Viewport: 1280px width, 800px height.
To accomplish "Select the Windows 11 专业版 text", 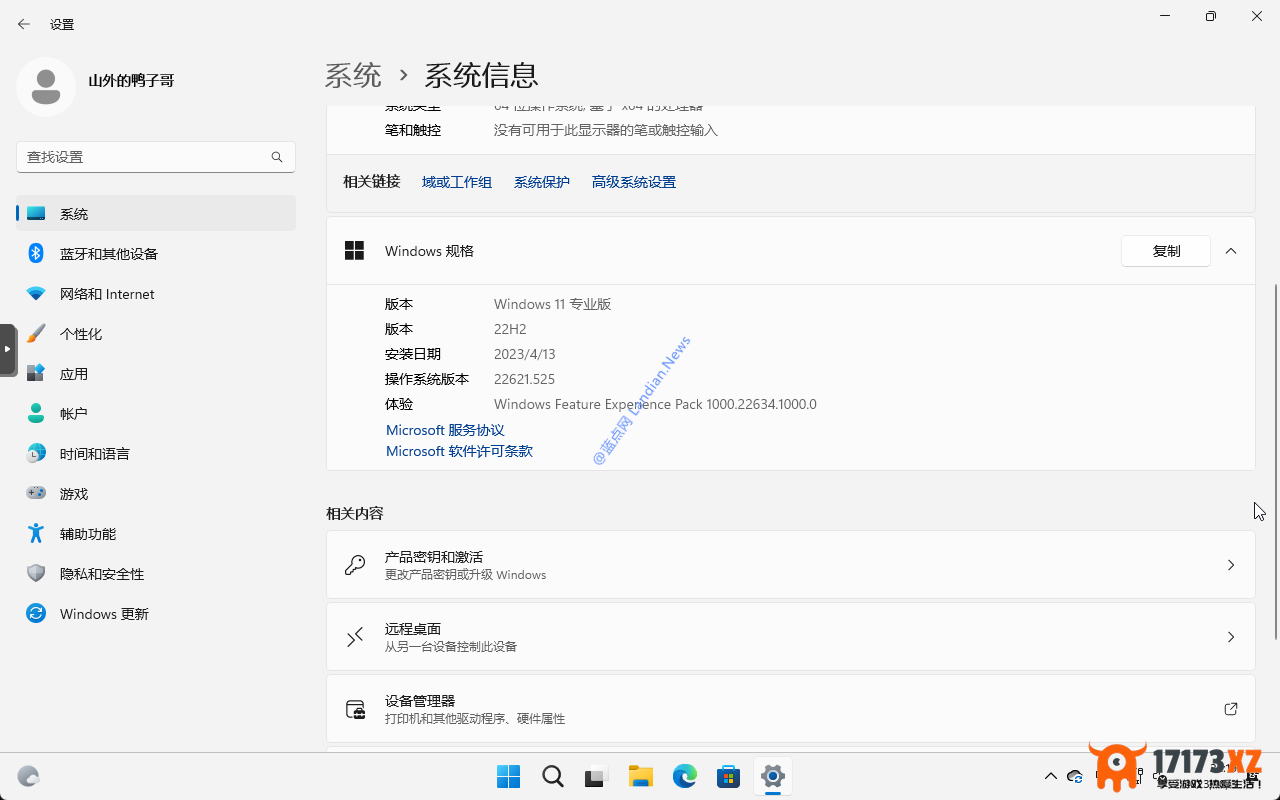I will 552,304.
